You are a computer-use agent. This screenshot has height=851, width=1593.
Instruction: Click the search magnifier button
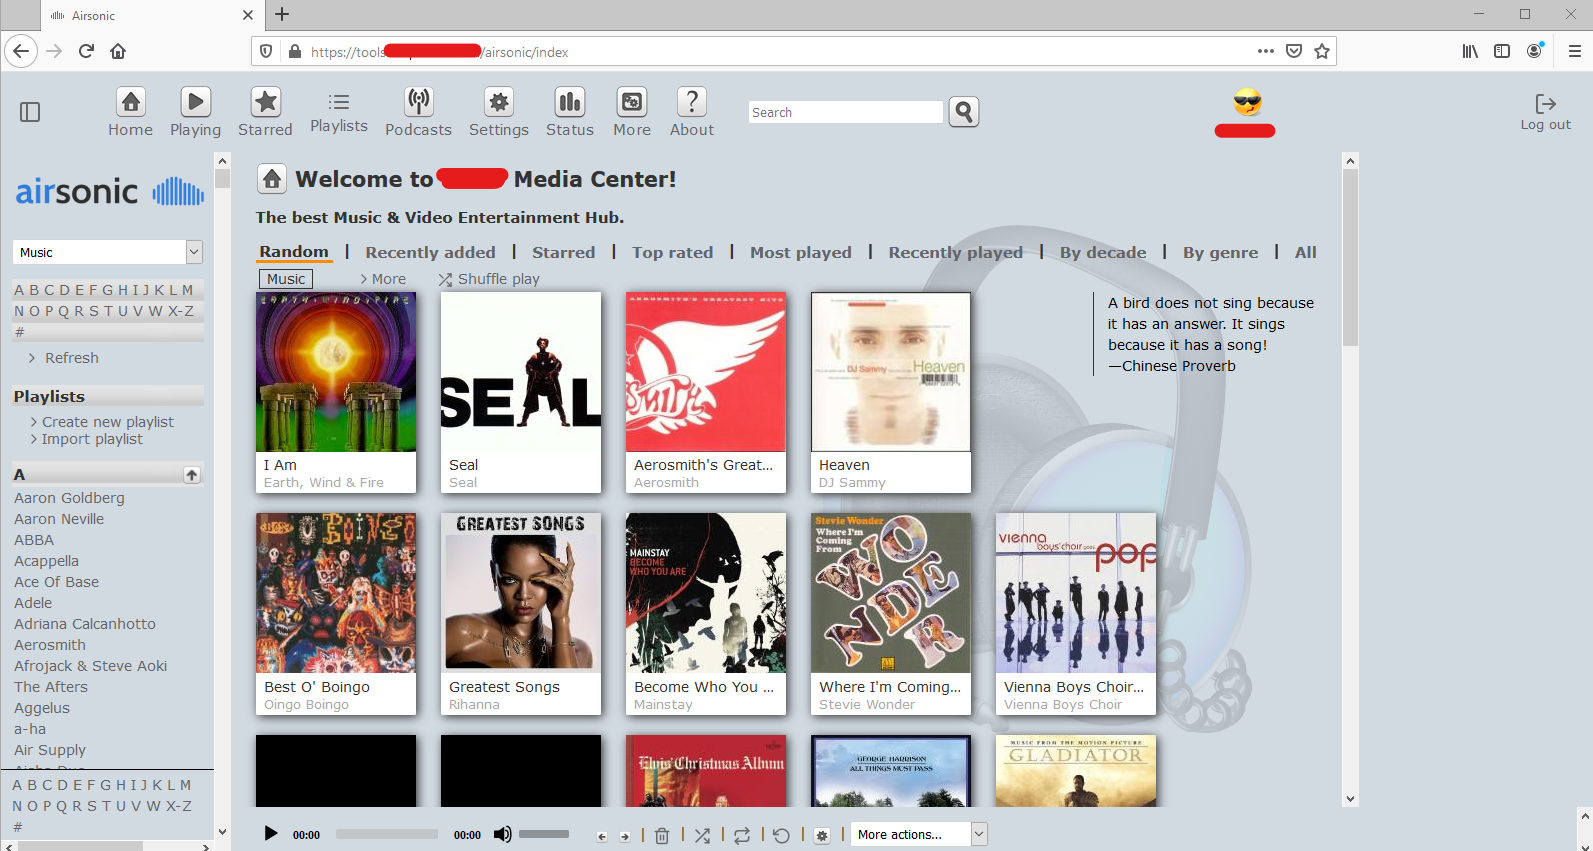coord(964,112)
